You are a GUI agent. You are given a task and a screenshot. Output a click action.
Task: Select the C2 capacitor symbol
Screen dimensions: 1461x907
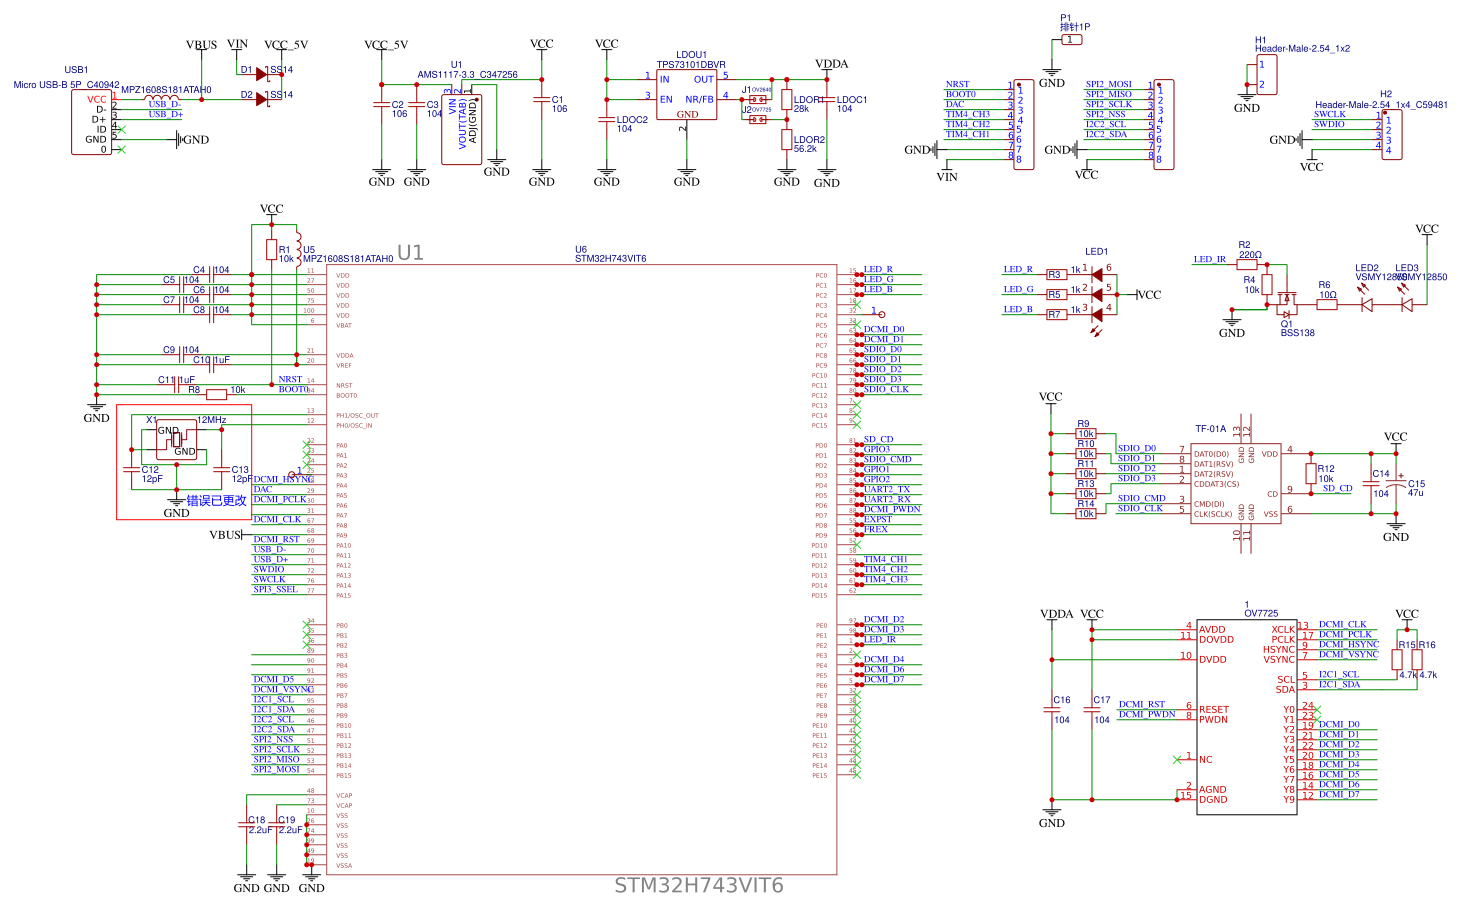pos(381,104)
